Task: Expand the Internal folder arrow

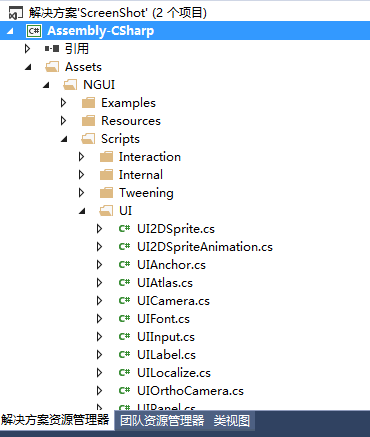Action: [81, 175]
